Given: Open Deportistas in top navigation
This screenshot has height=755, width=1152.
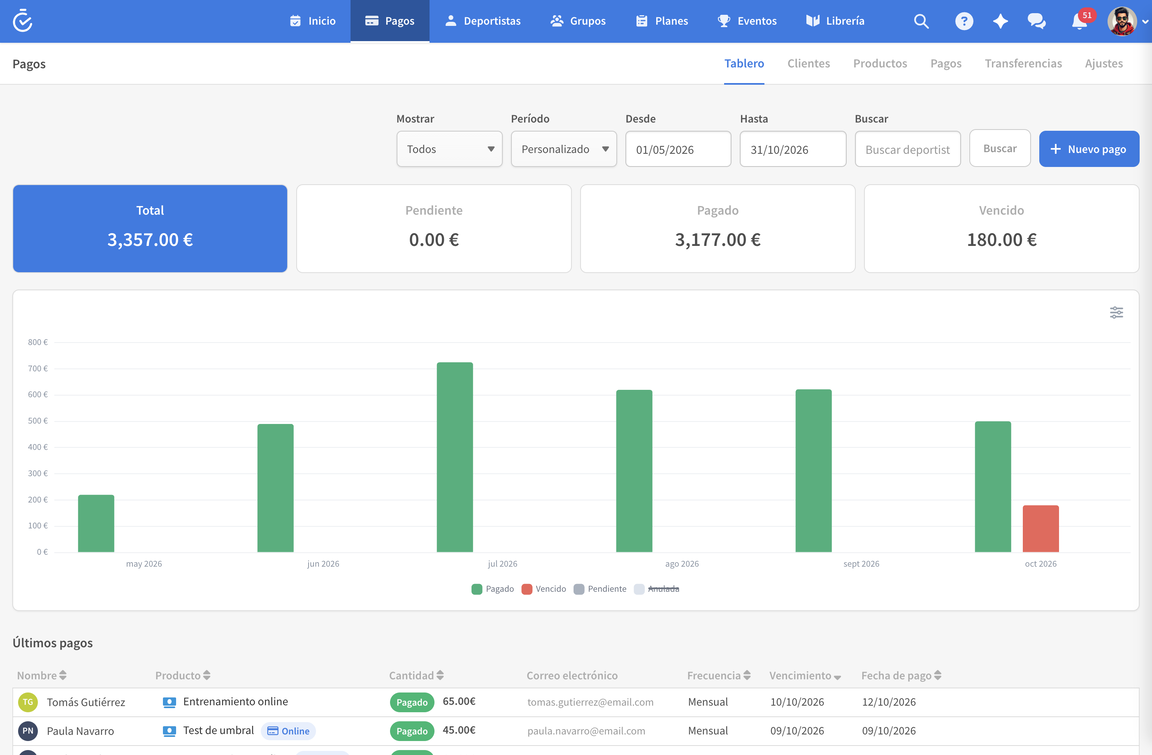Looking at the screenshot, I should coord(483,21).
